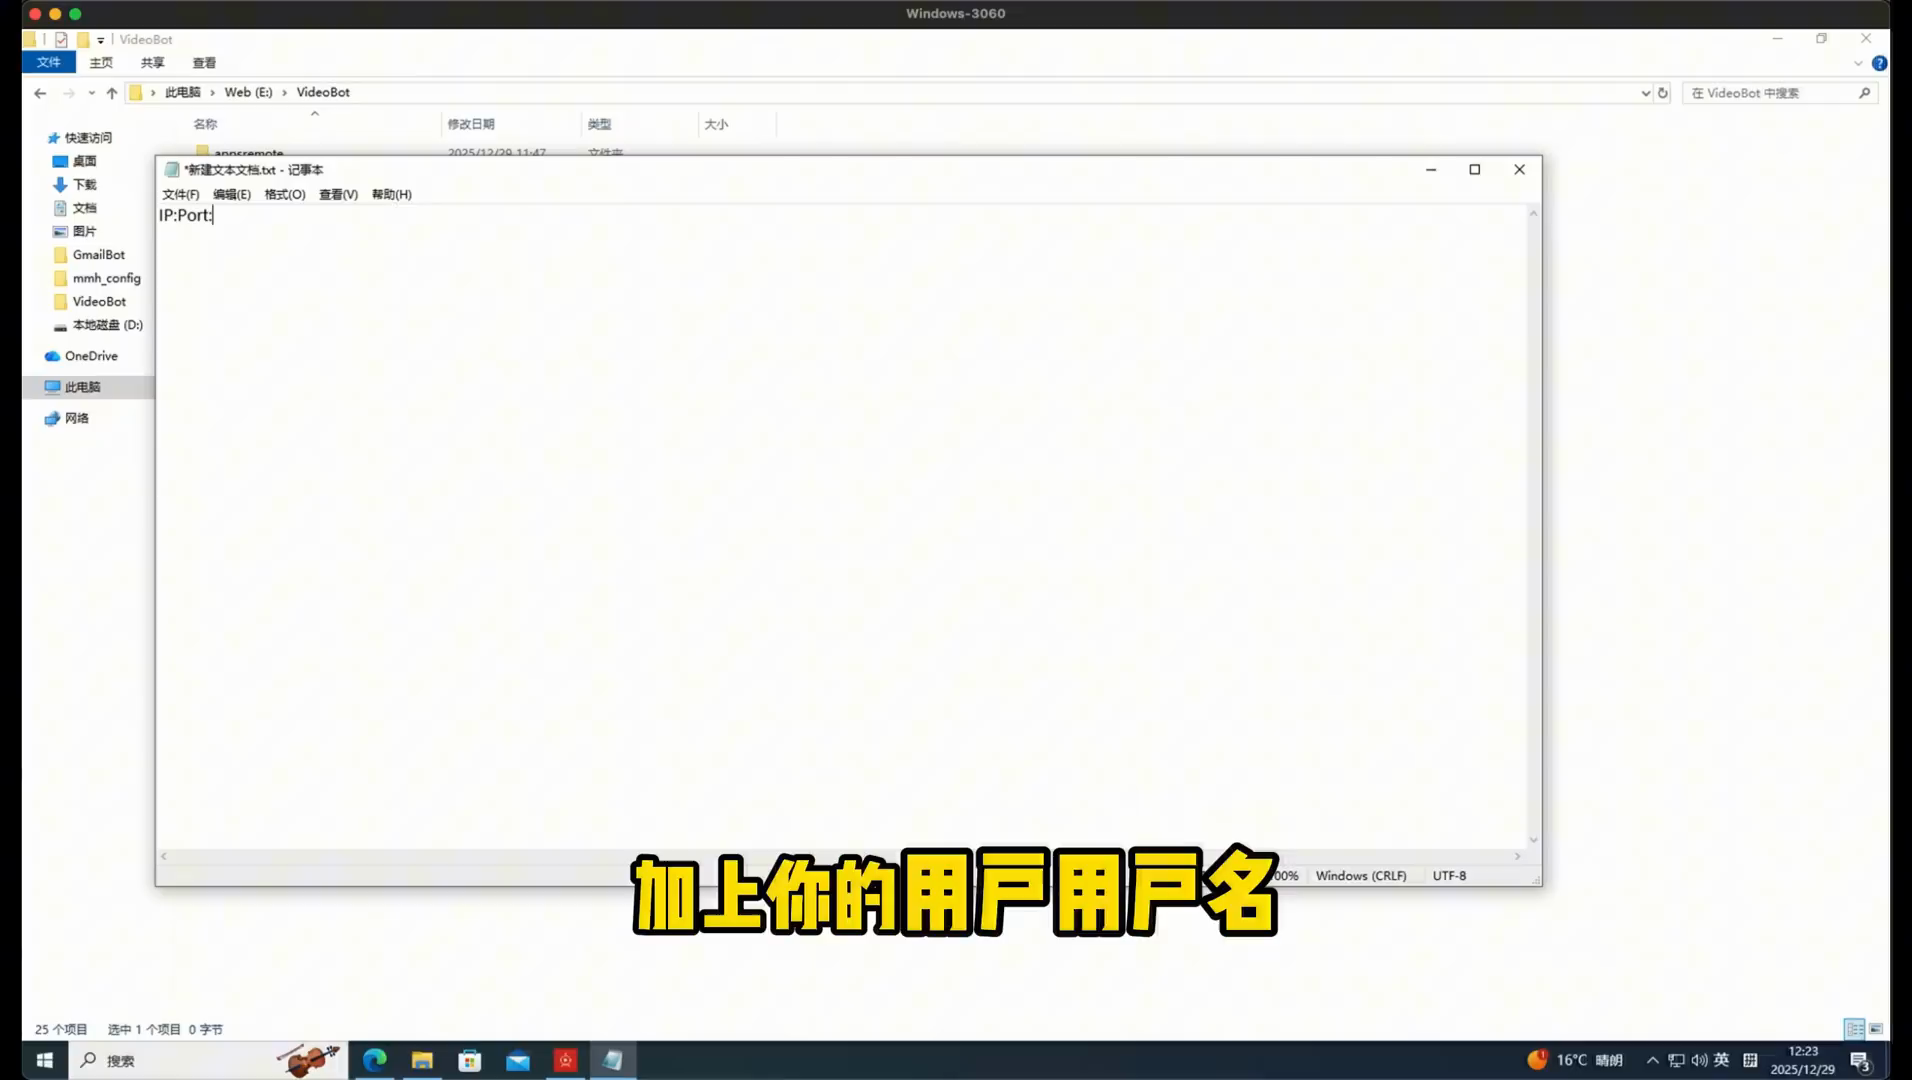This screenshot has height=1080, width=1912.
Task: Open Notepad 查看(V) menu
Action: (338, 194)
